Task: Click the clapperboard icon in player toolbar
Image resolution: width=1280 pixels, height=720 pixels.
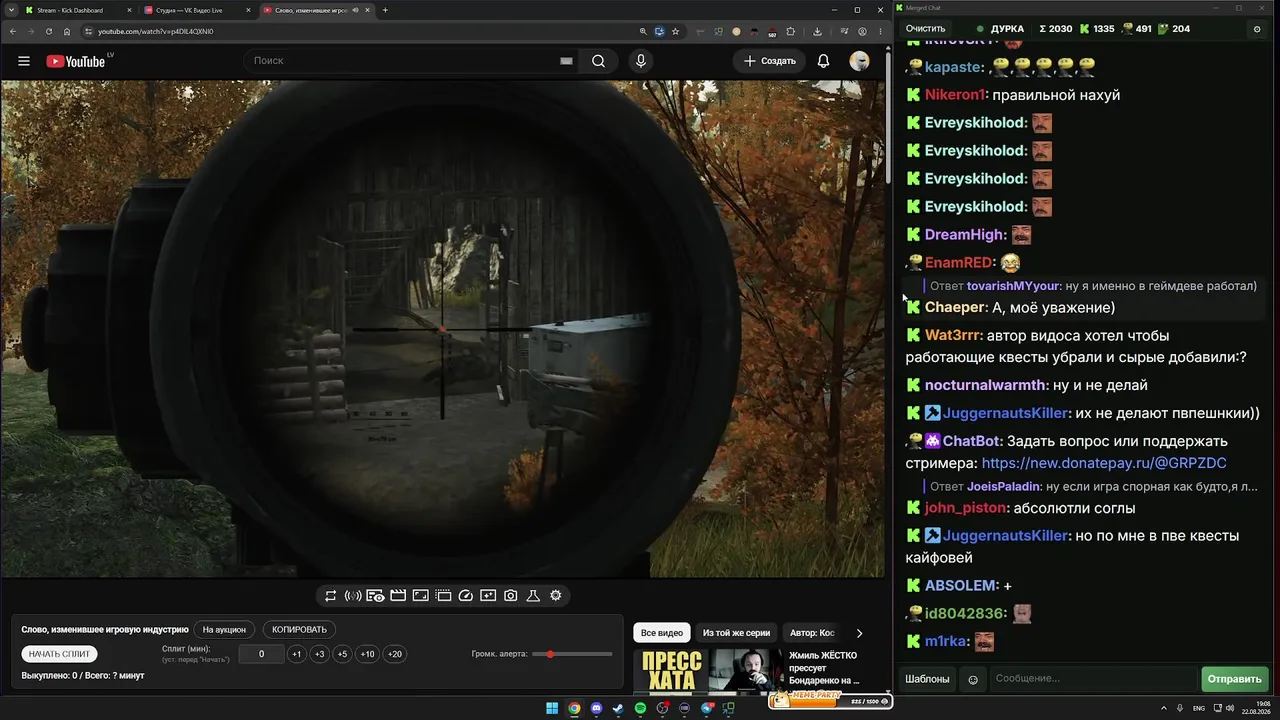Action: tap(398, 596)
